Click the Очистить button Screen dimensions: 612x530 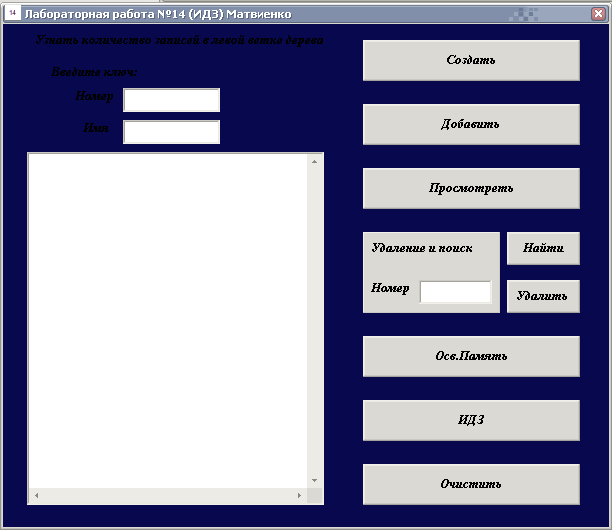(471, 484)
